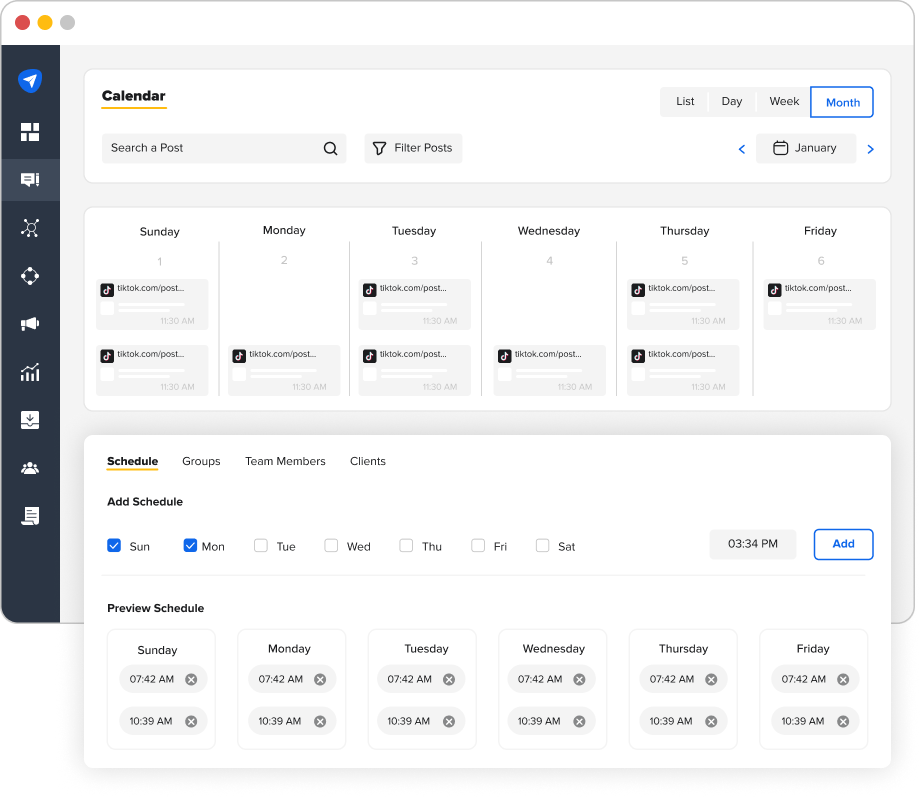Enable the Wed day checkbox
Image resolution: width=921 pixels, height=799 pixels.
(x=331, y=546)
